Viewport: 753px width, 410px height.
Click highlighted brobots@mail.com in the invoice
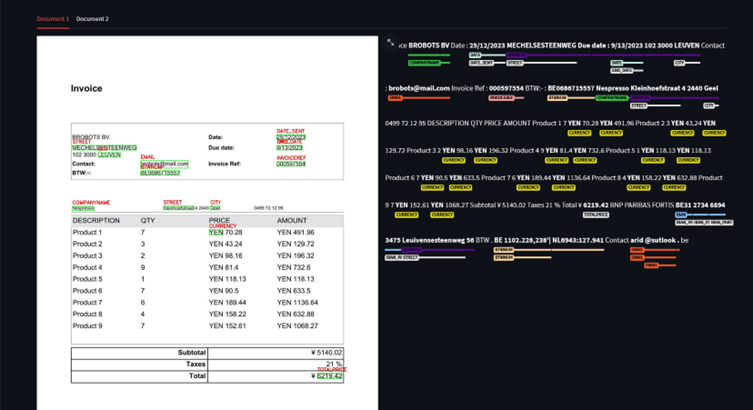click(164, 164)
